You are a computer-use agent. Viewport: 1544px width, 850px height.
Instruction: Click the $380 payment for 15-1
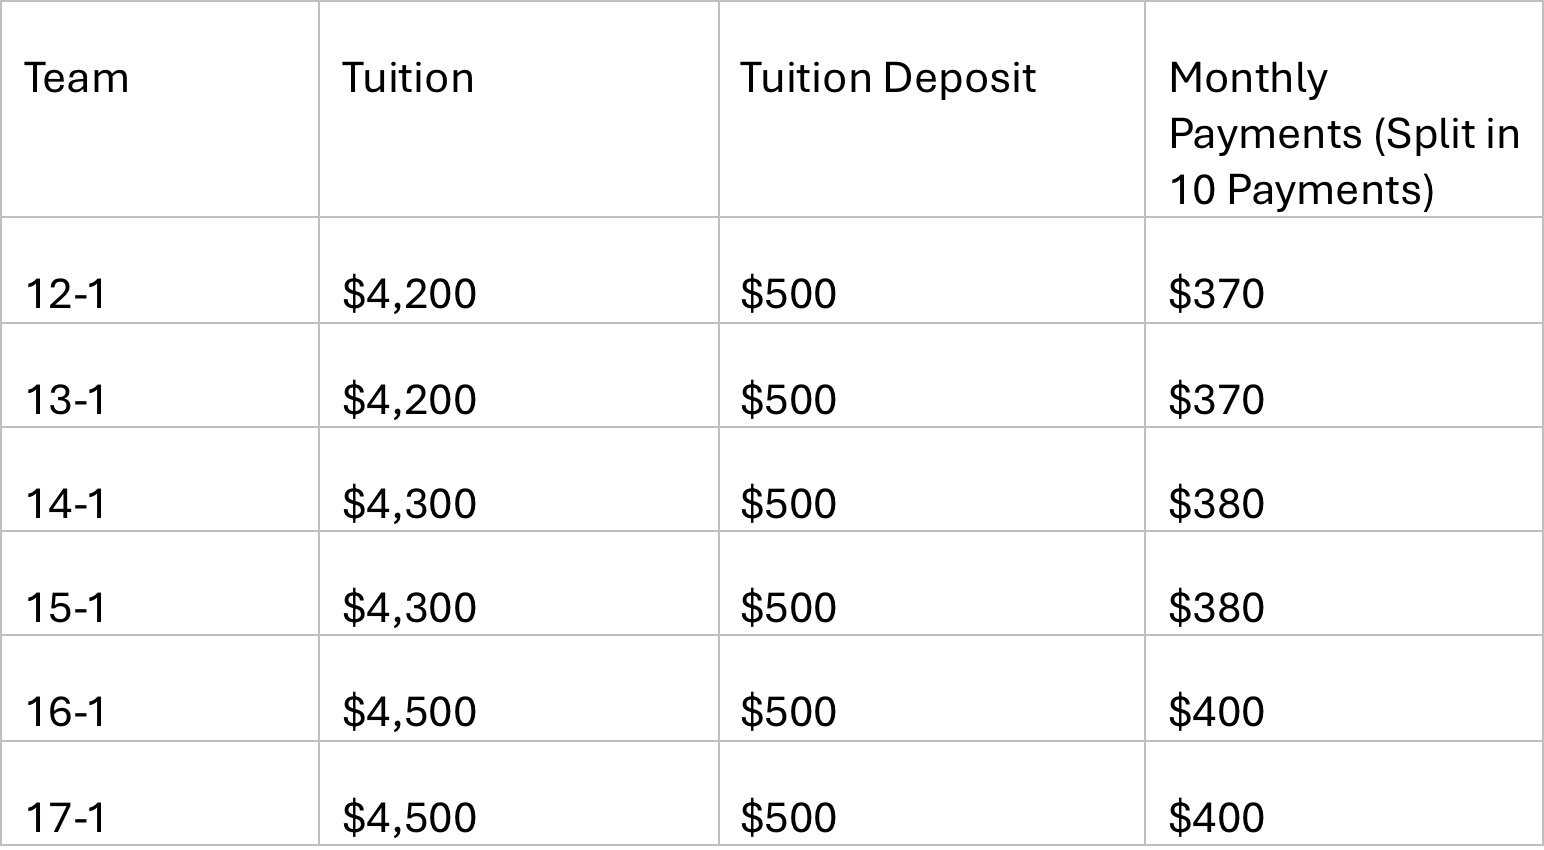point(1216,608)
